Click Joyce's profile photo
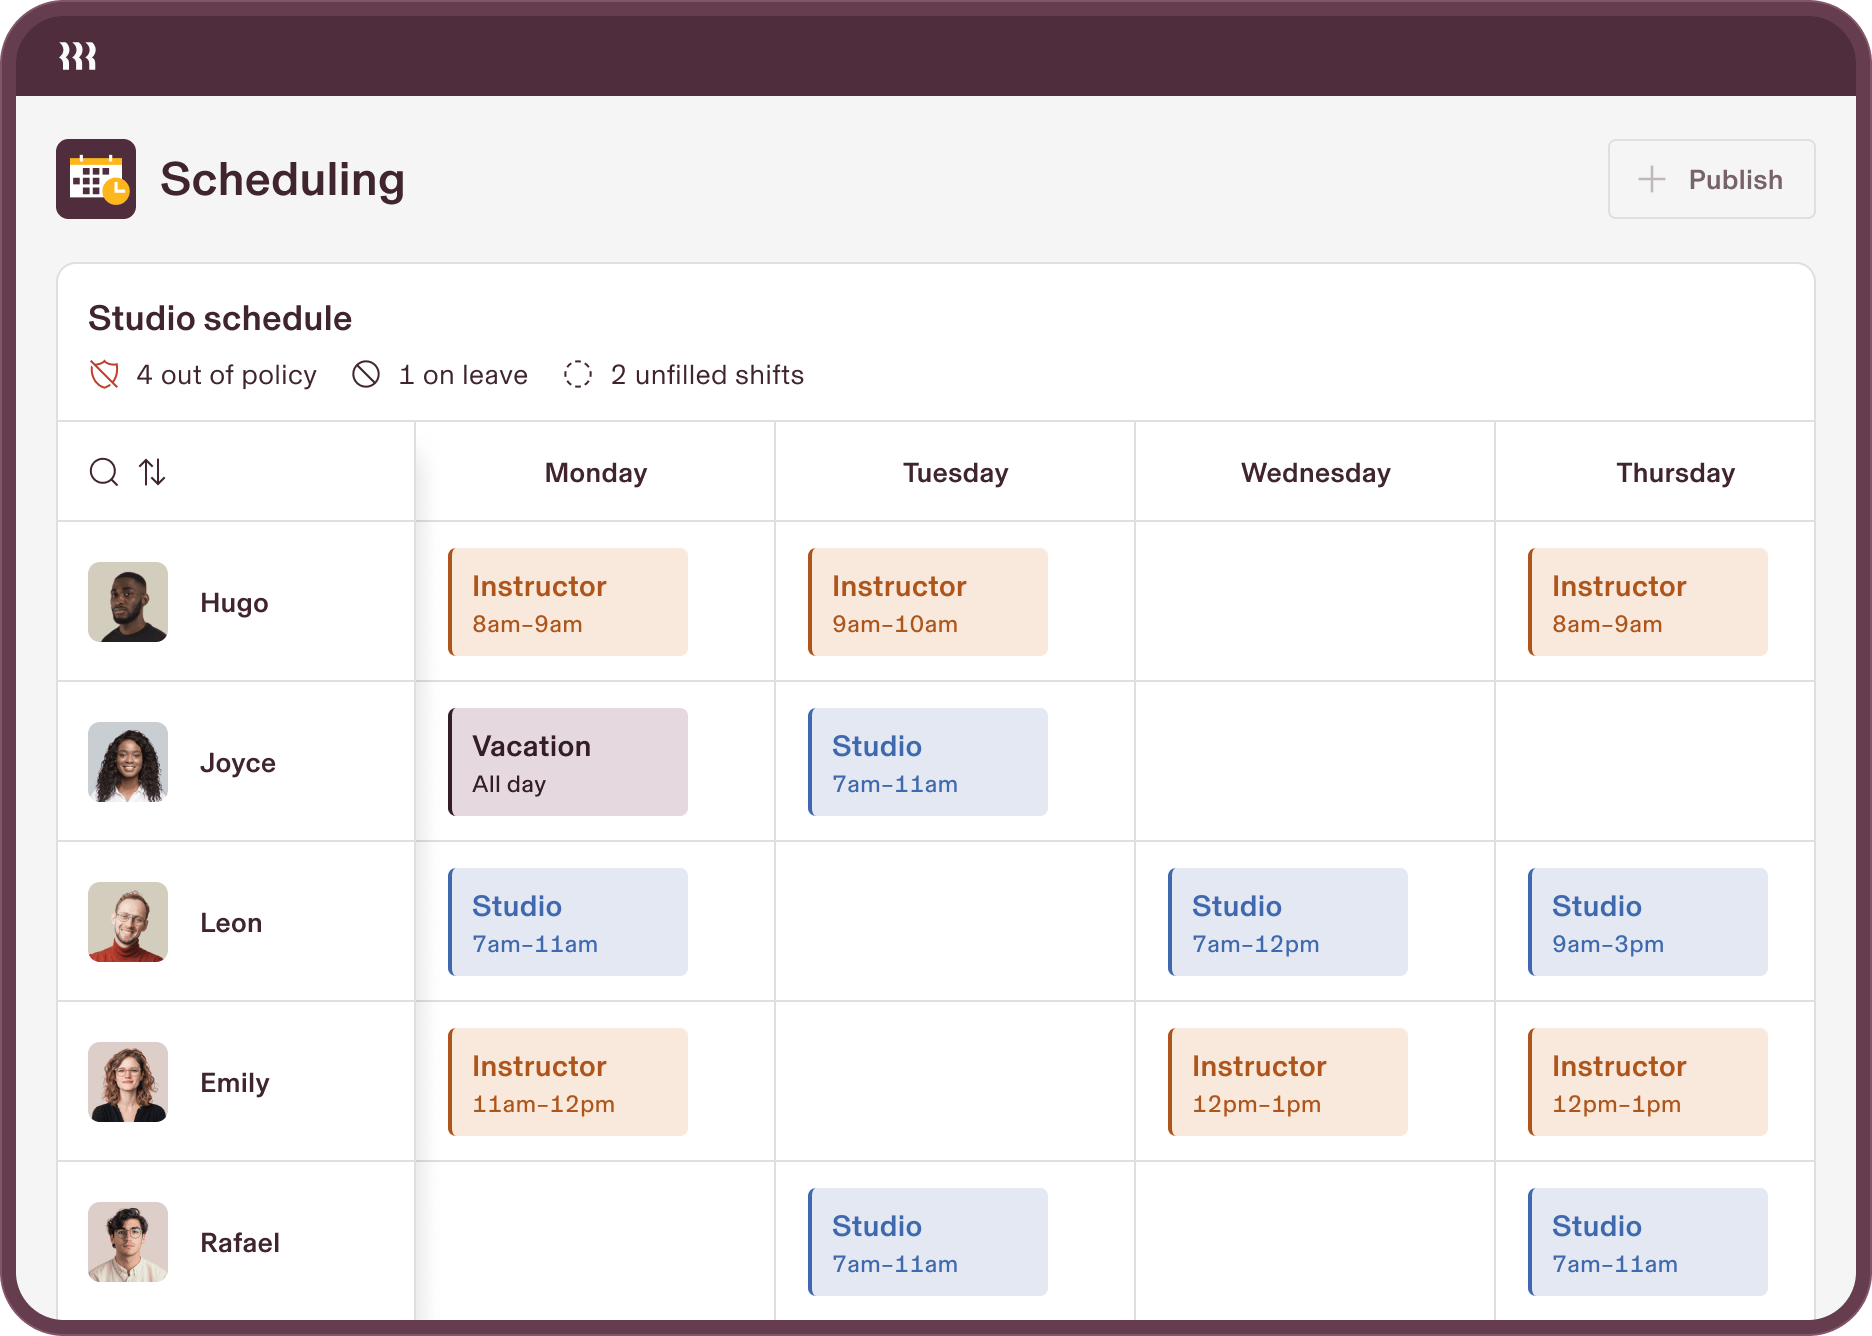Image resolution: width=1872 pixels, height=1336 pixels. pyautogui.click(x=128, y=761)
